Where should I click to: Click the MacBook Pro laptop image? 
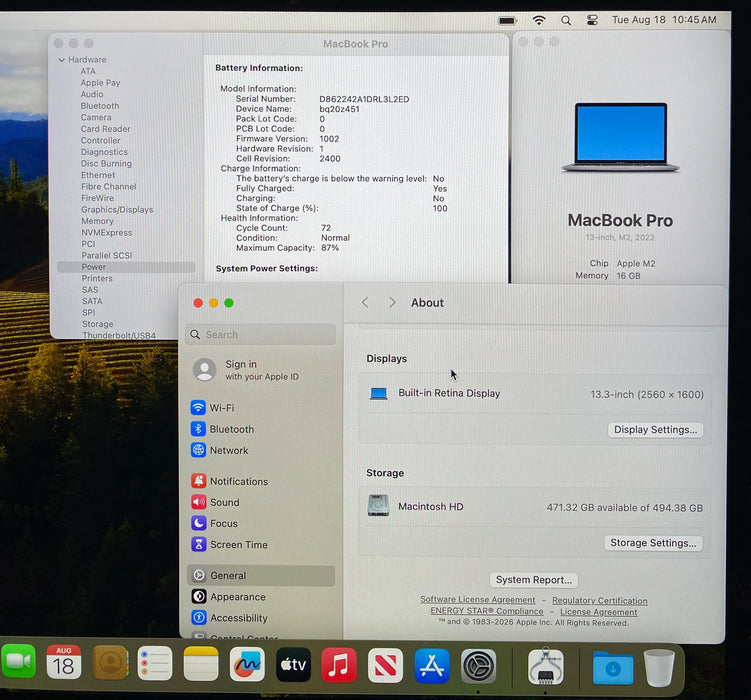[x=621, y=137]
